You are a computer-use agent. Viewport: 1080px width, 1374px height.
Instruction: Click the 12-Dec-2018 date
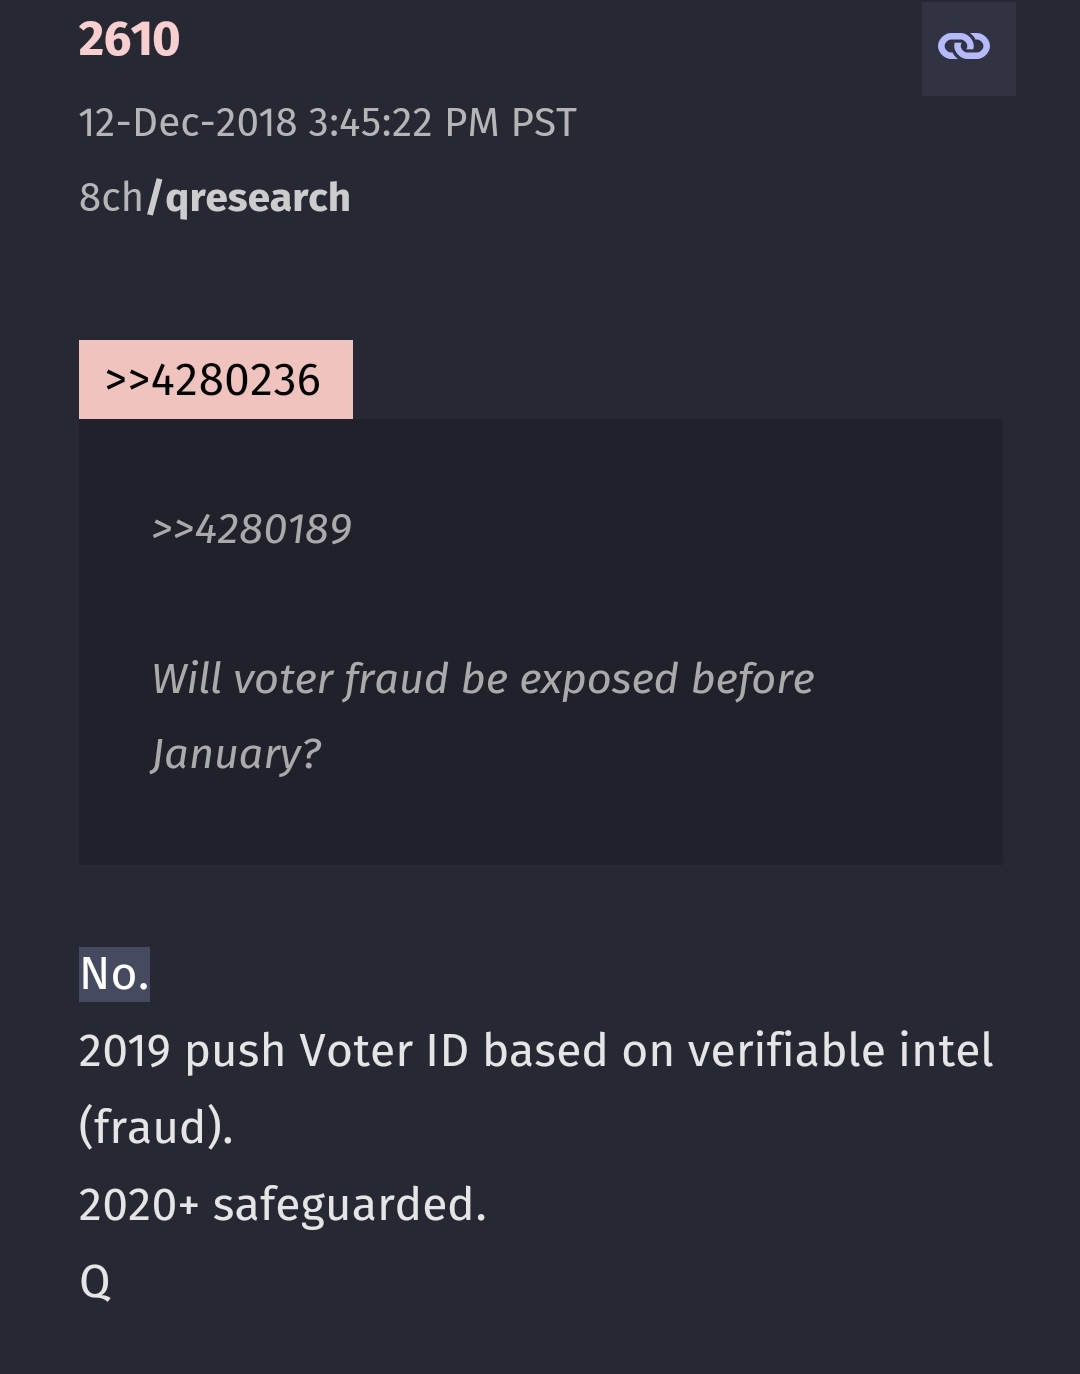click(187, 123)
